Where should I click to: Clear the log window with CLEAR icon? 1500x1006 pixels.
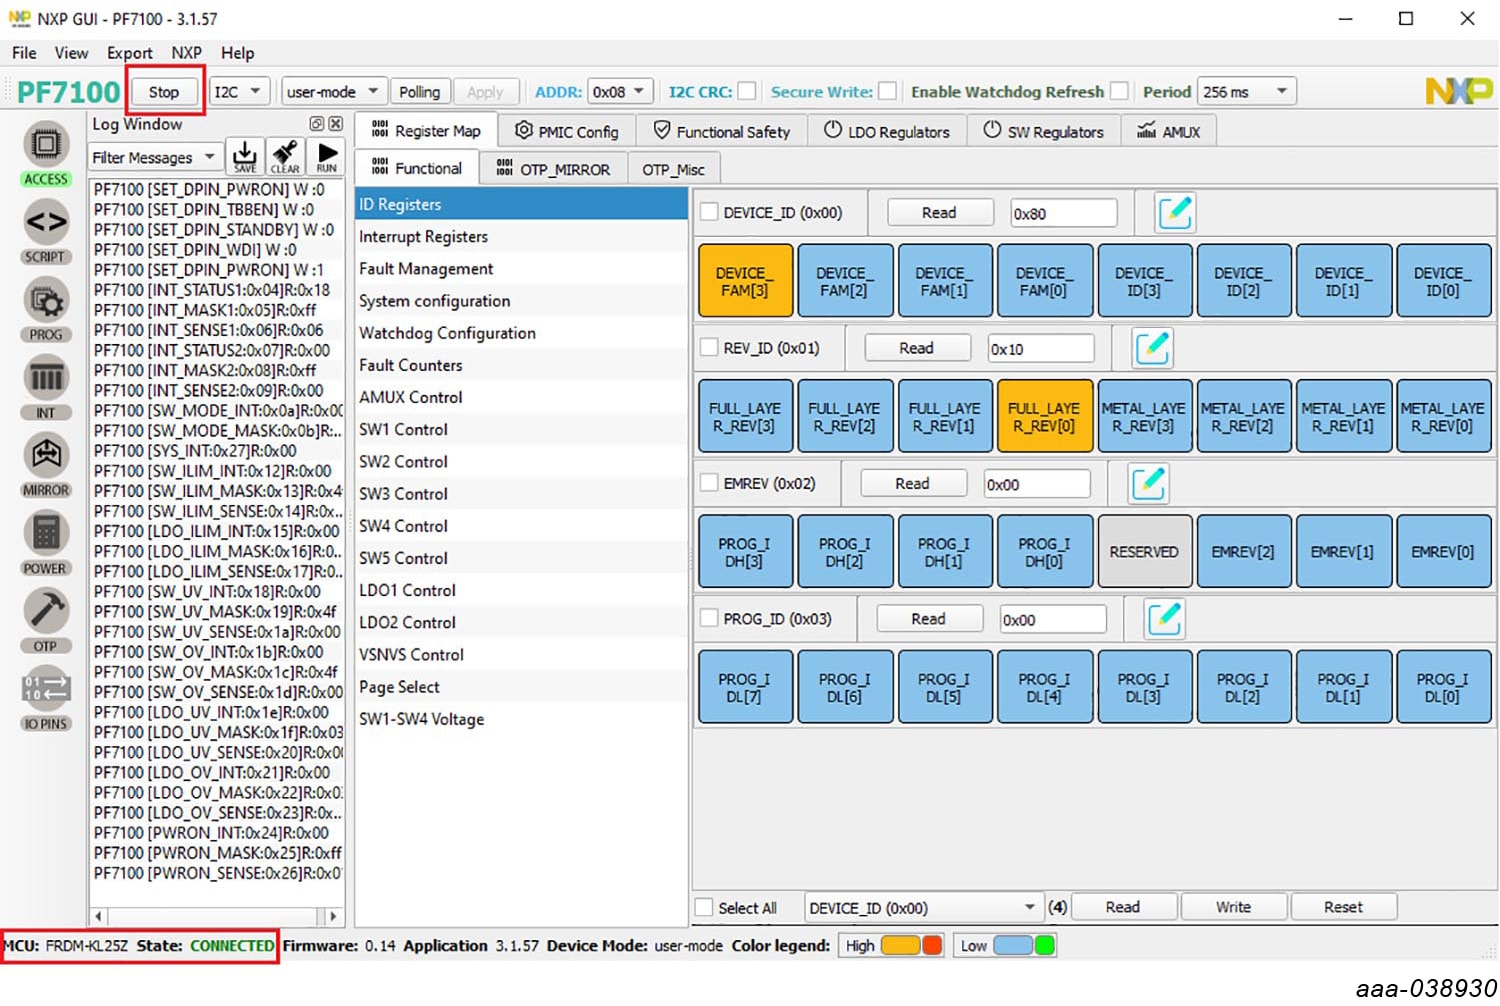(x=285, y=156)
